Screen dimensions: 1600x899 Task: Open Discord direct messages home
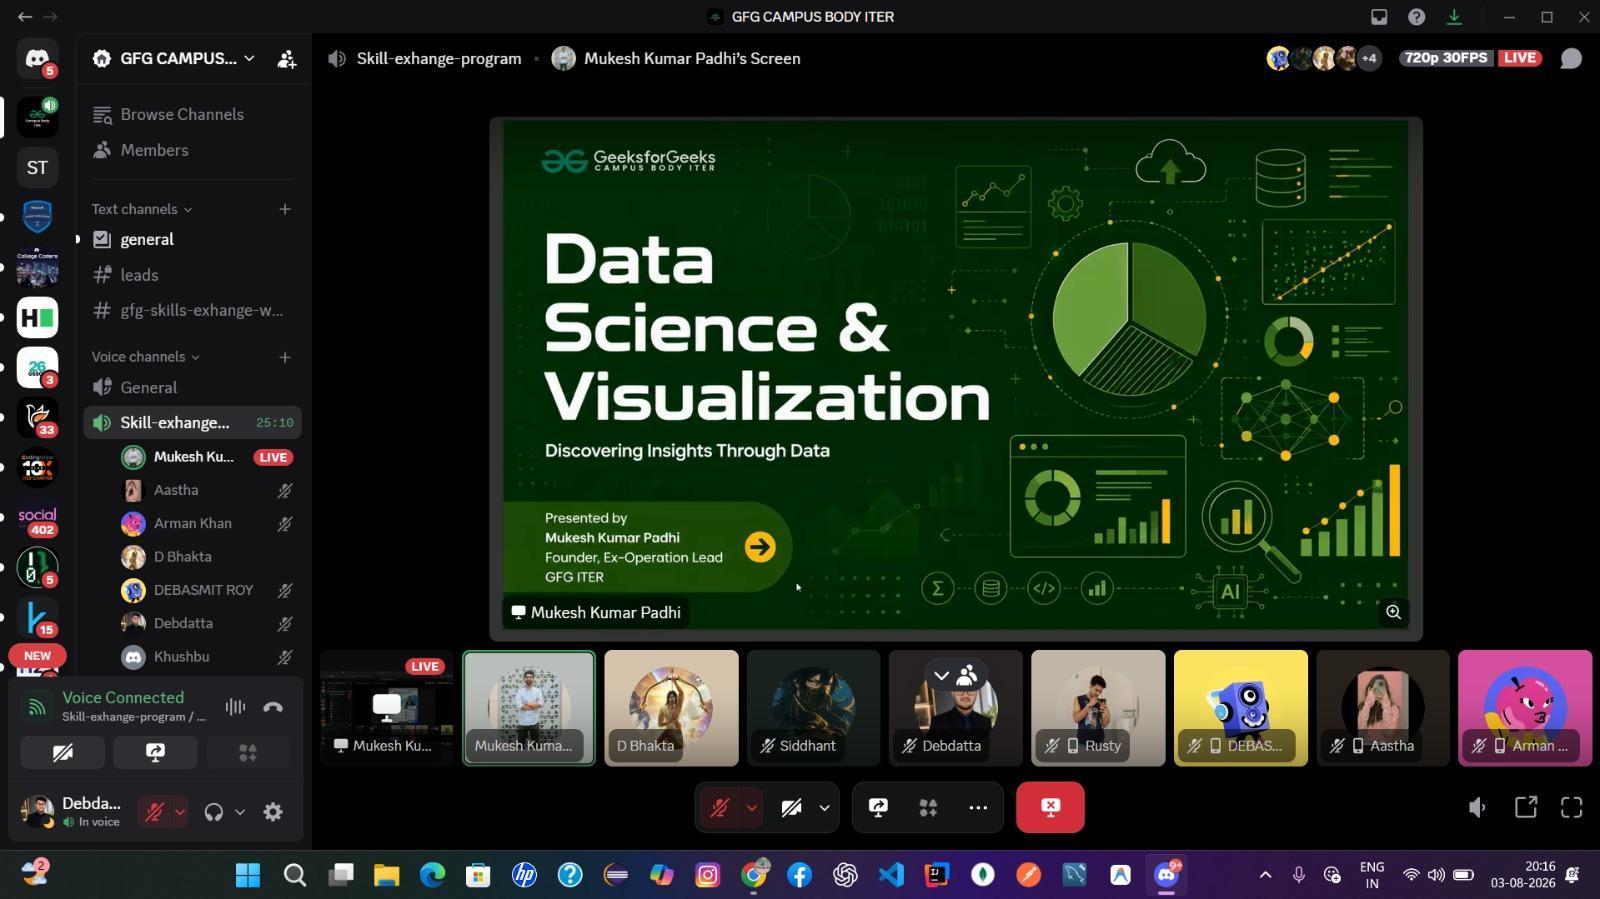tap(37, 59)
